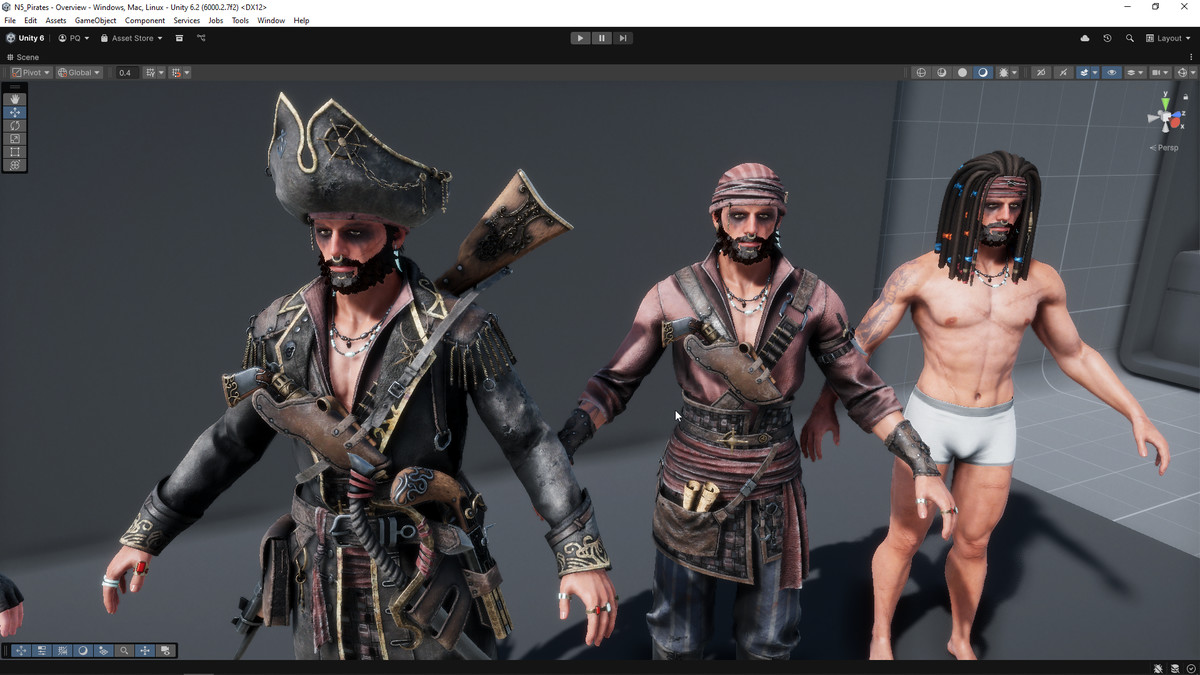Toggle scene visibility eye icon
Image resolution: width=1200 pixels, height=675 pixels.
(1112, 73)
